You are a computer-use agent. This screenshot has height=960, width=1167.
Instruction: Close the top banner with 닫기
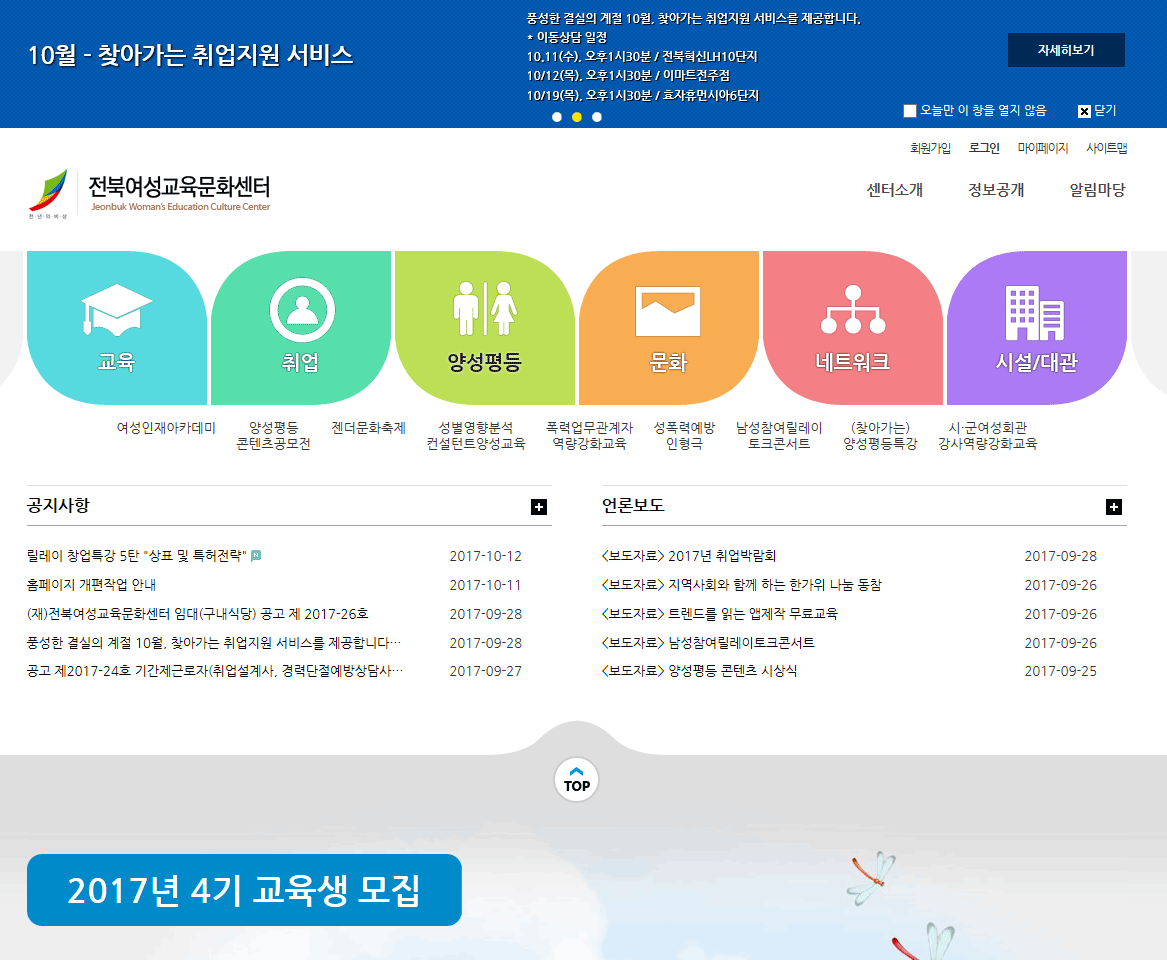1097,111
